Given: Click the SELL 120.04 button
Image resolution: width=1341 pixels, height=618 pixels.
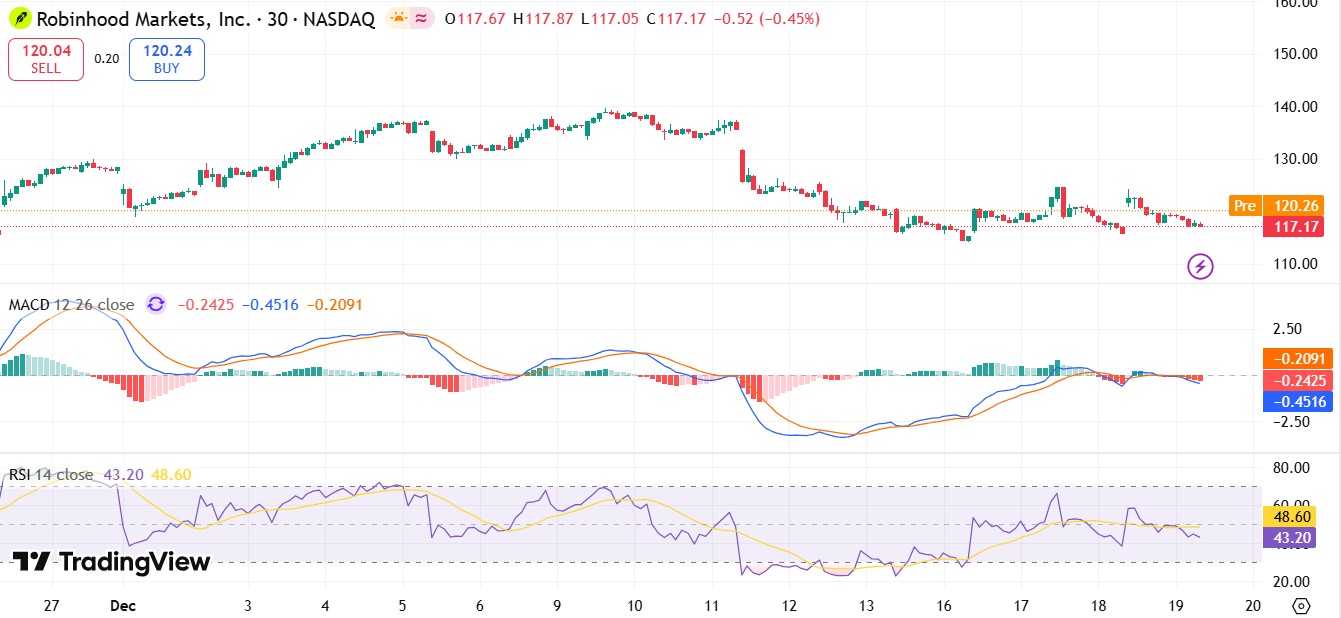Looking at the screenshot, I should point(45,58).
